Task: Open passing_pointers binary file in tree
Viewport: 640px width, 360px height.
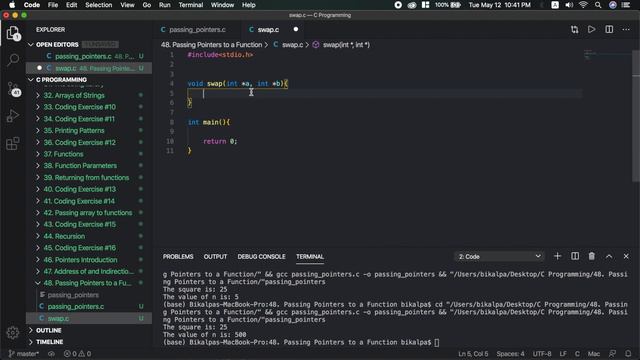Action: point(73,295)
